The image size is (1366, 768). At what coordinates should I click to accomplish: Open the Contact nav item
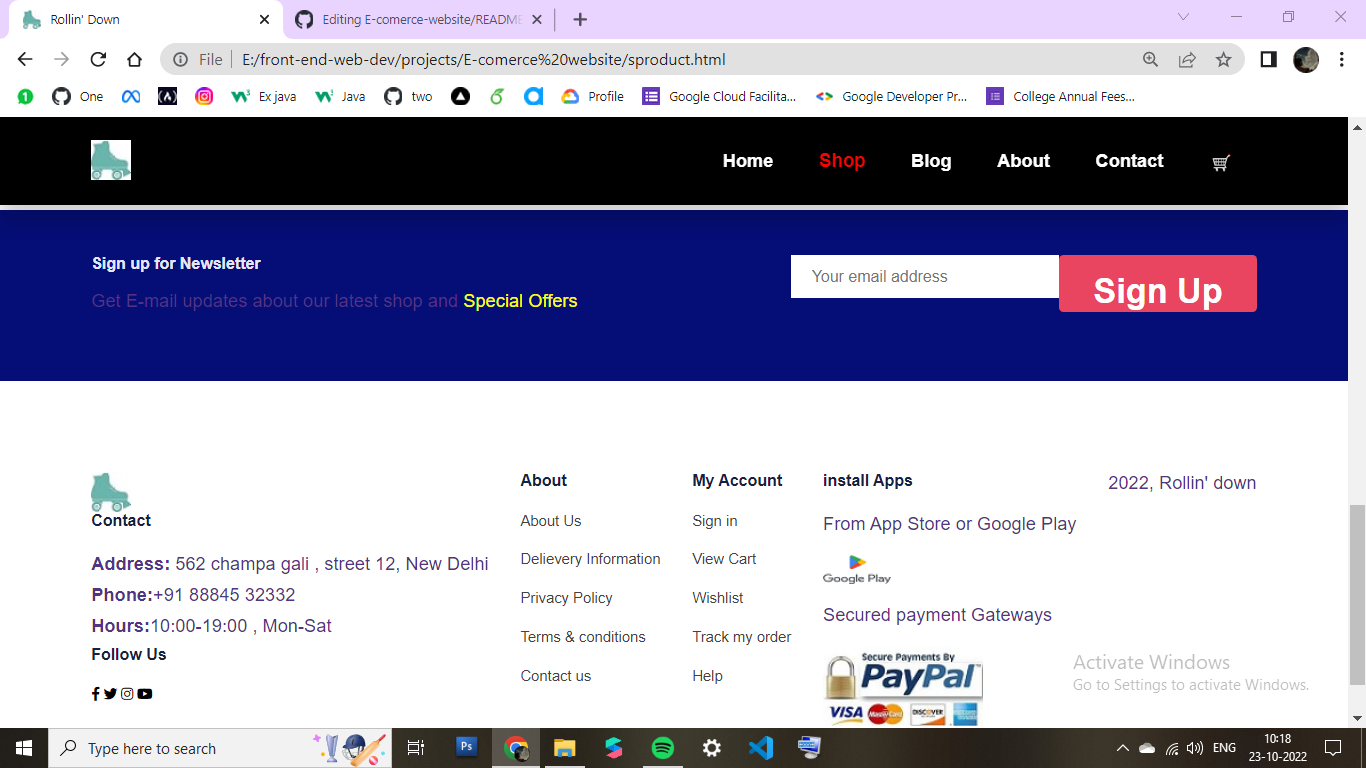pyautogui.click(x=1129, y=161)
